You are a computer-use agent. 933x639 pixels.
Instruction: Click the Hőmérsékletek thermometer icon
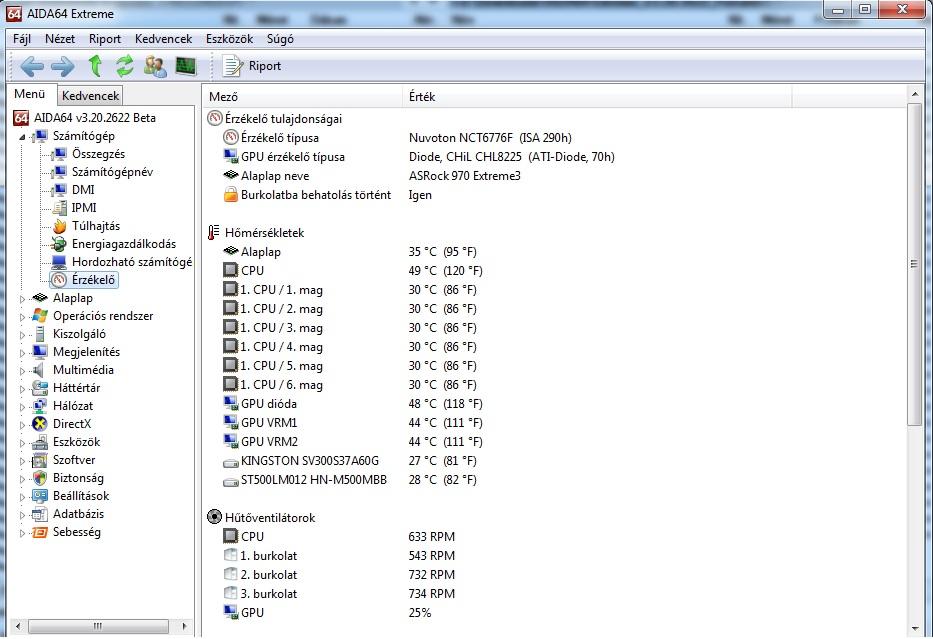coord(213,233)
